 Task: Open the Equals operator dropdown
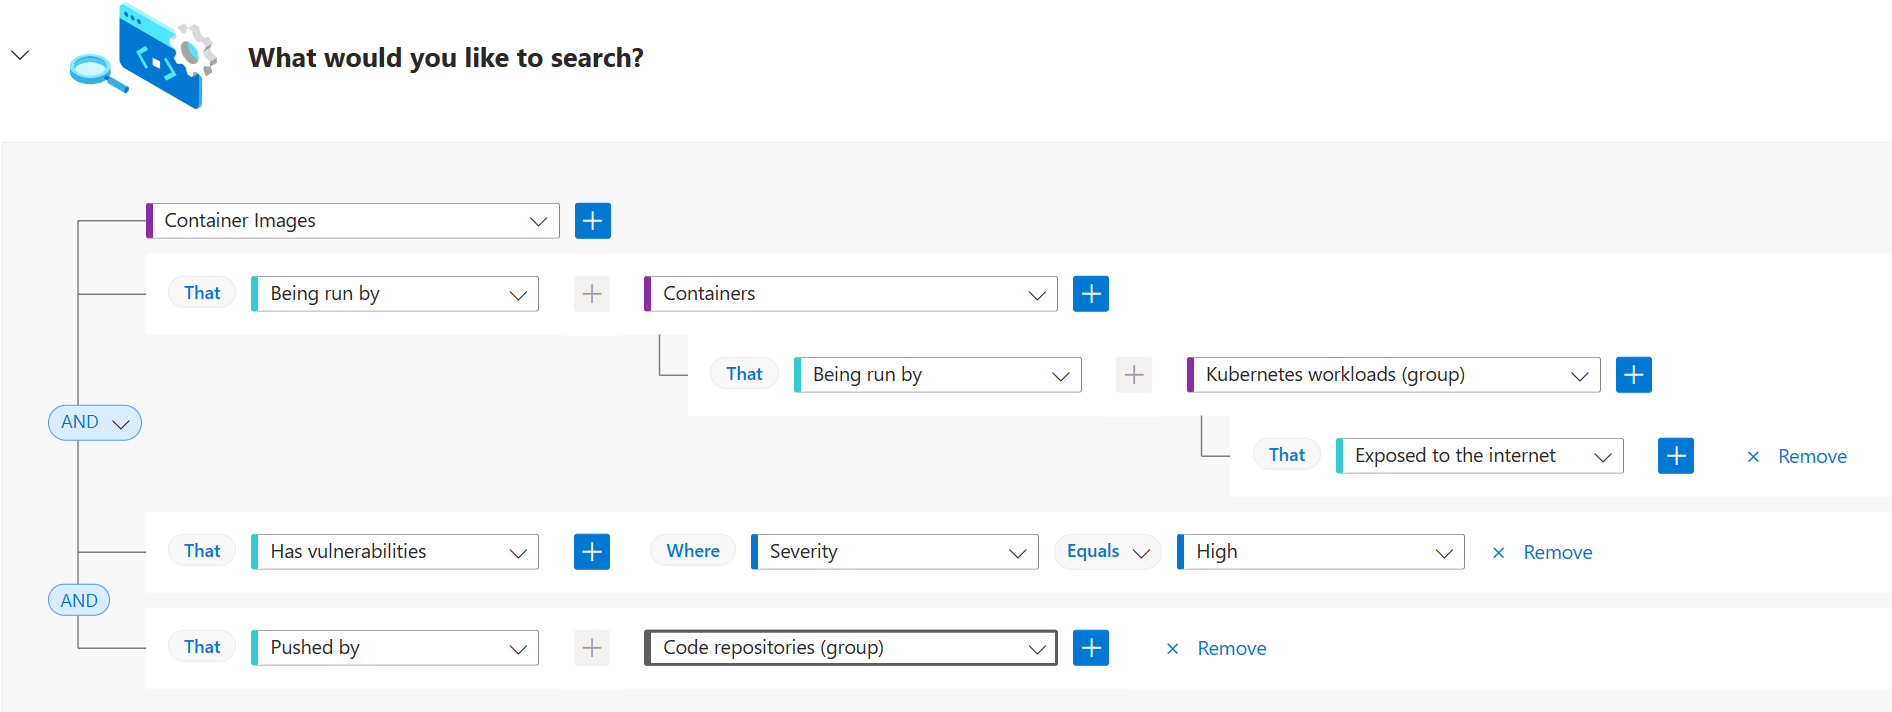tap(1107, 552)
